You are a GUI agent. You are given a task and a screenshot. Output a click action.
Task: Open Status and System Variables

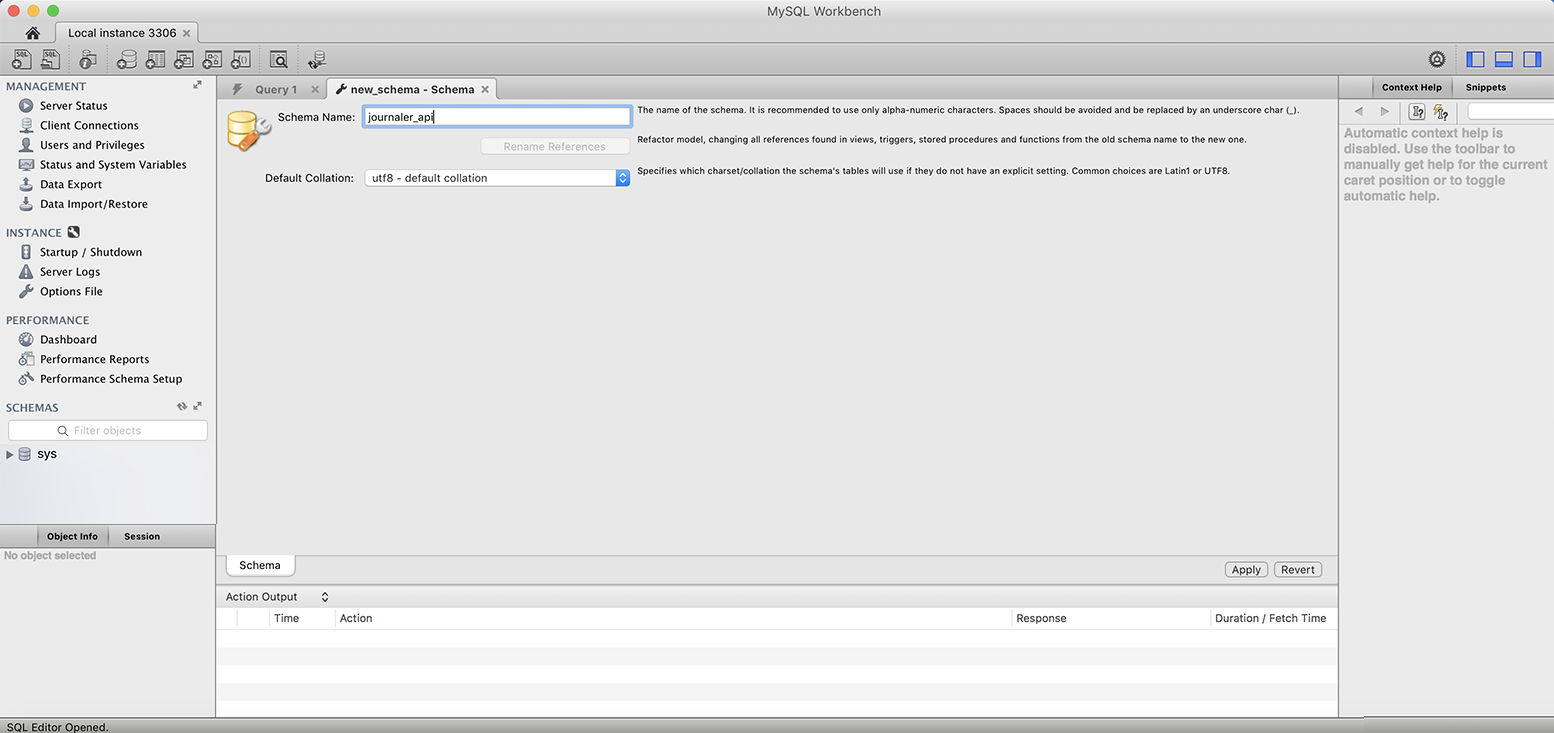click(113, 164)
